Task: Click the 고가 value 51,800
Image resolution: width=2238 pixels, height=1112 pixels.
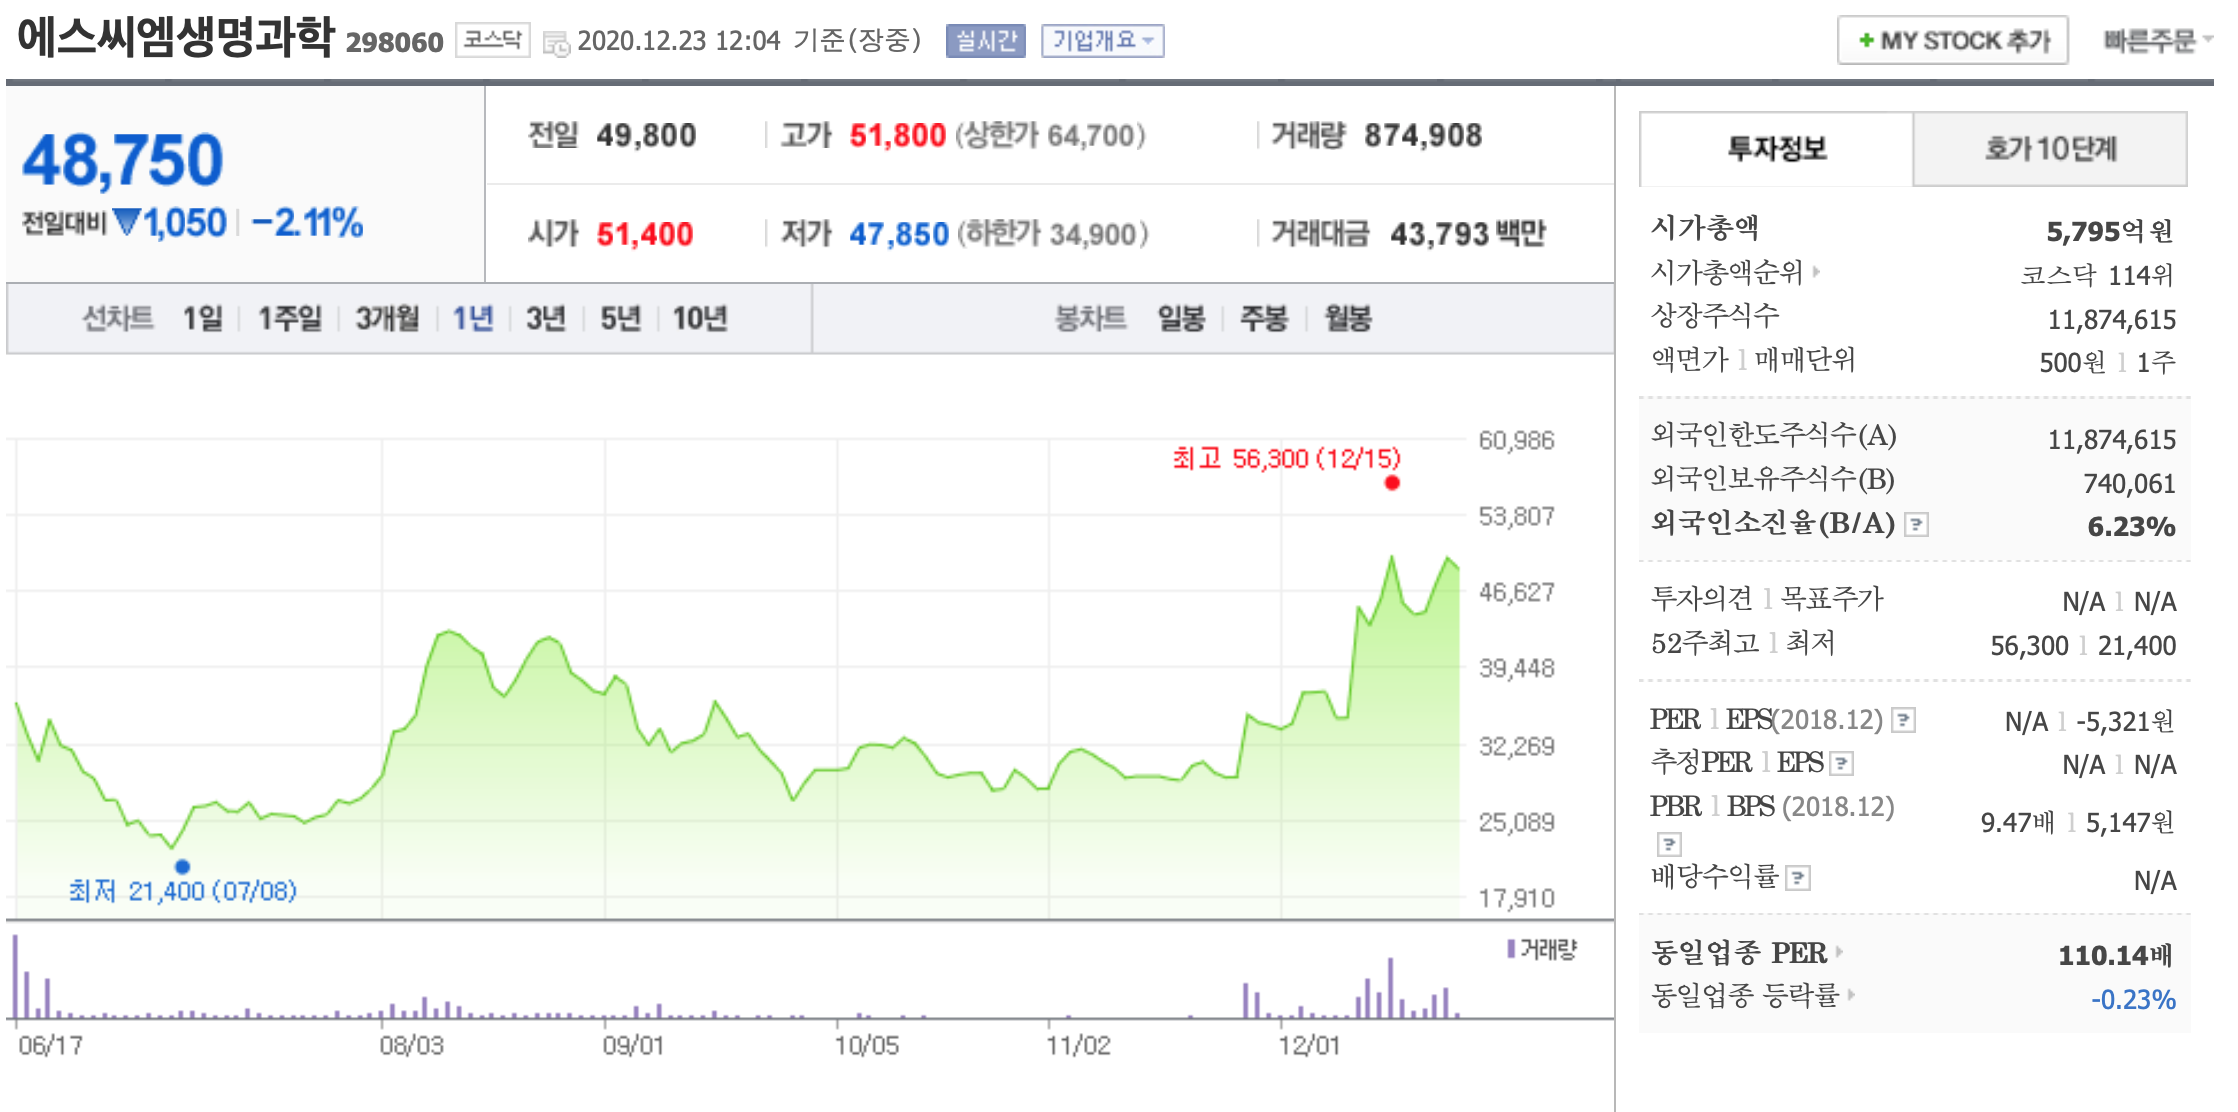Action: (897, 135)
